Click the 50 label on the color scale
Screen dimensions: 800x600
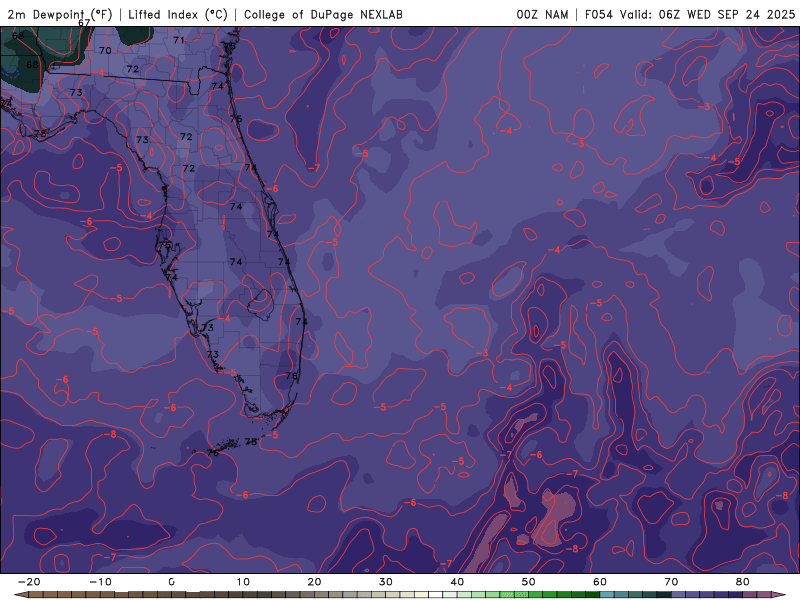(529, 582)
